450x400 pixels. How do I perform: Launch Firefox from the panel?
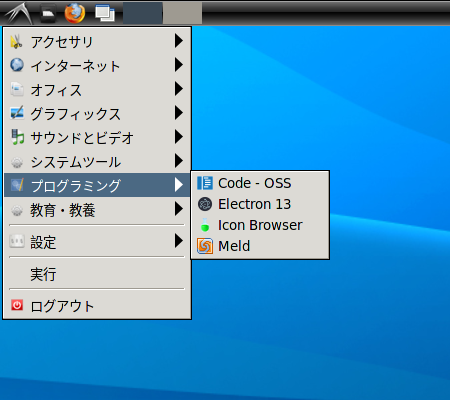point(75,13)
